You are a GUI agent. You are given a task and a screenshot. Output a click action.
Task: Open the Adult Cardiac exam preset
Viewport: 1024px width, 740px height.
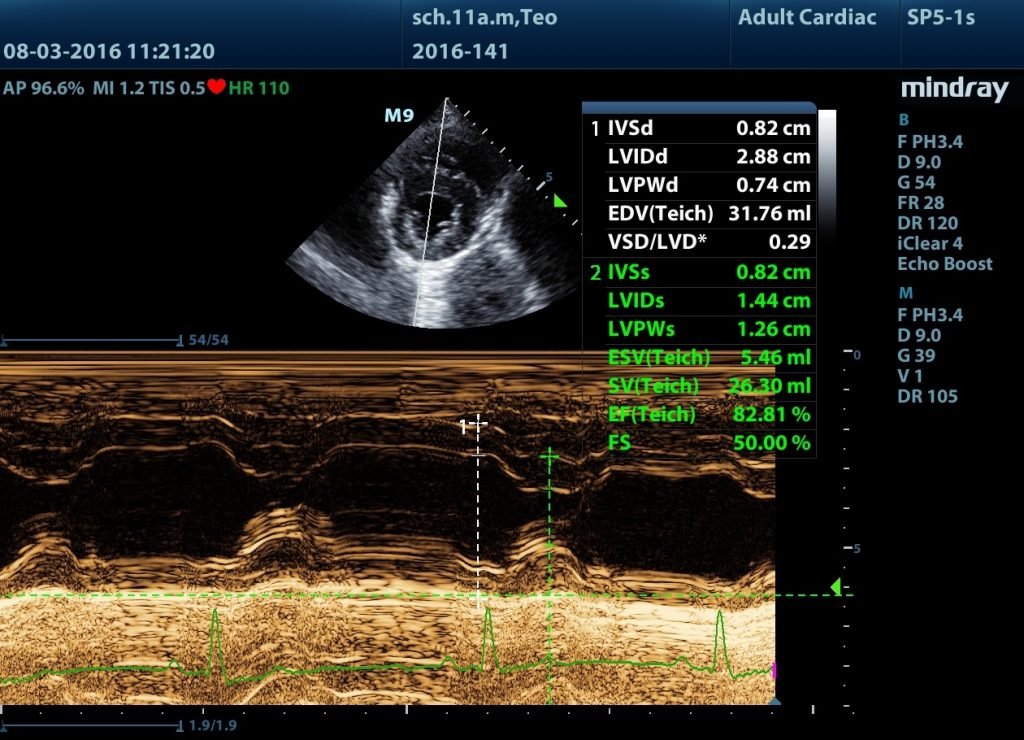pyautogui.click(x=806, y=17)
